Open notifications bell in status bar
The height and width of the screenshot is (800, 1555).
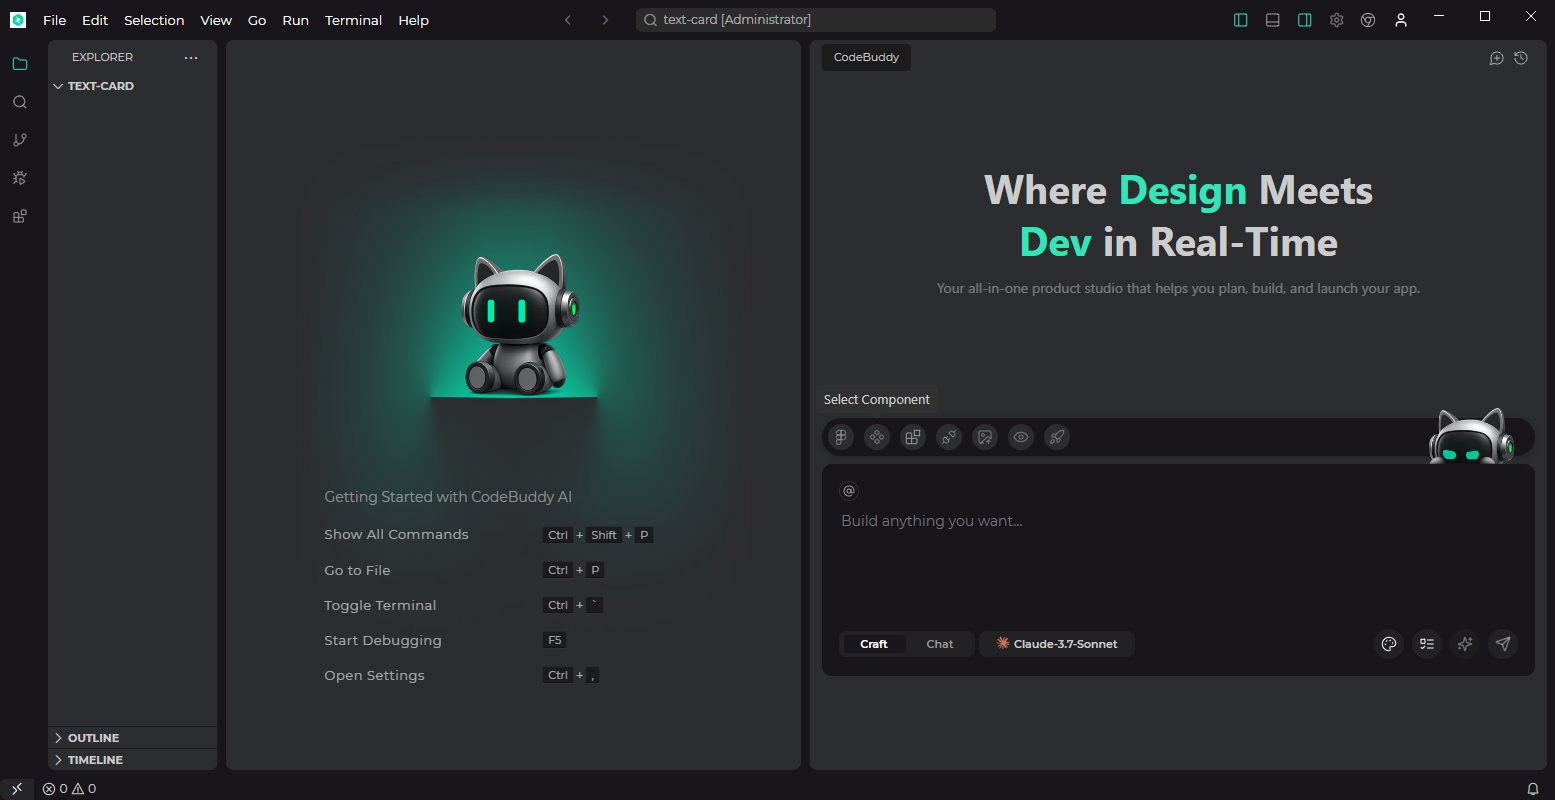[1533, 789]
